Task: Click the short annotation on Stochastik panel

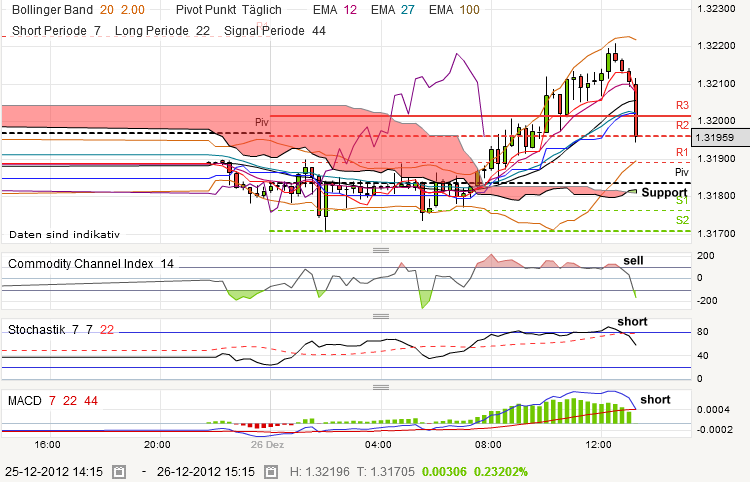Action: click(x=632, y=321)
